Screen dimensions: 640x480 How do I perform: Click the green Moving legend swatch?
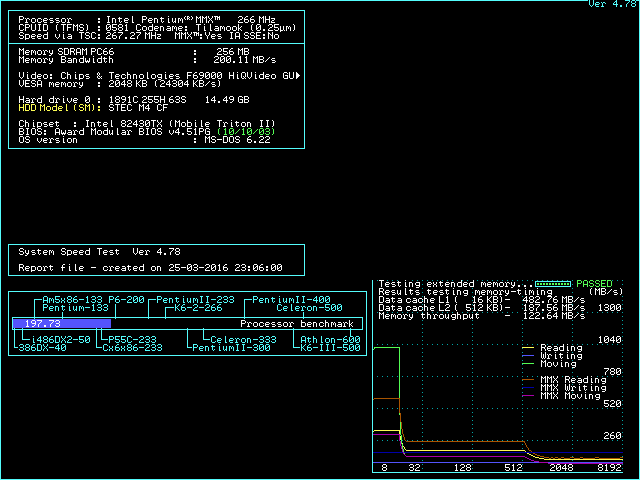pos(528,364)
